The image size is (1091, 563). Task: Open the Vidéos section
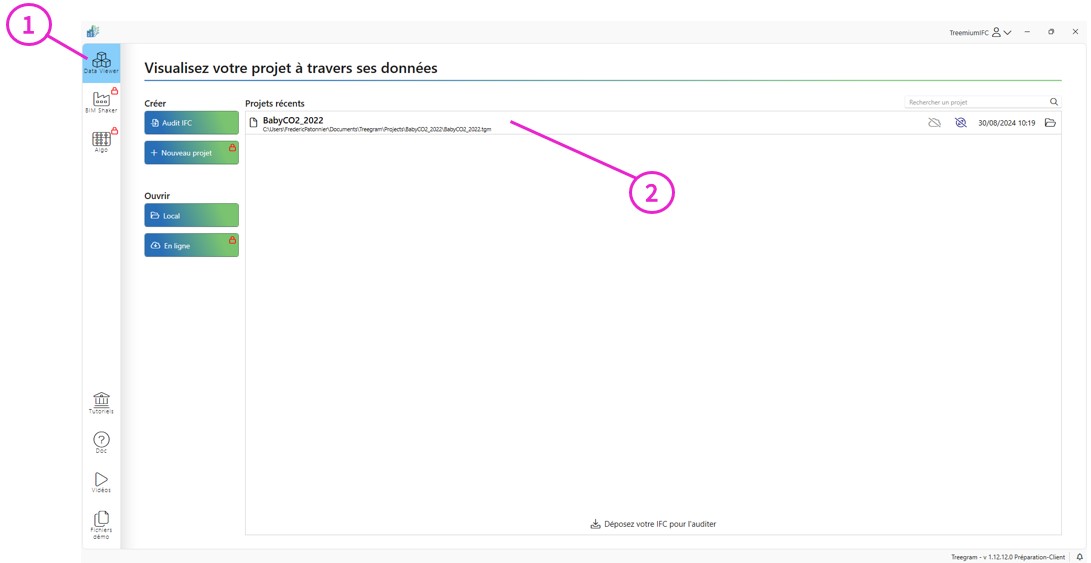101,482
